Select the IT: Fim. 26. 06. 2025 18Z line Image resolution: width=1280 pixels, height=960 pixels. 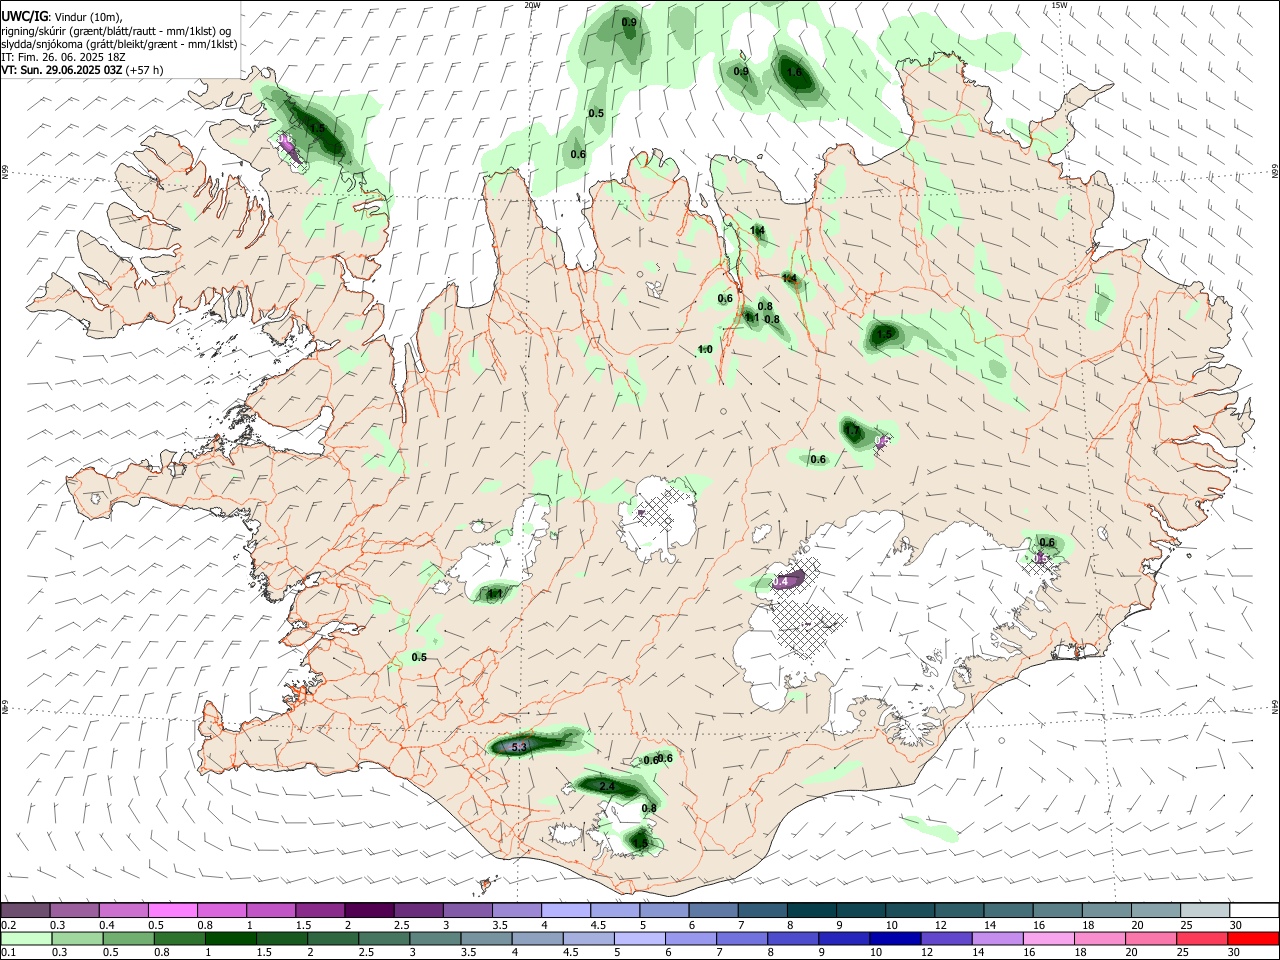click(63, 57)
